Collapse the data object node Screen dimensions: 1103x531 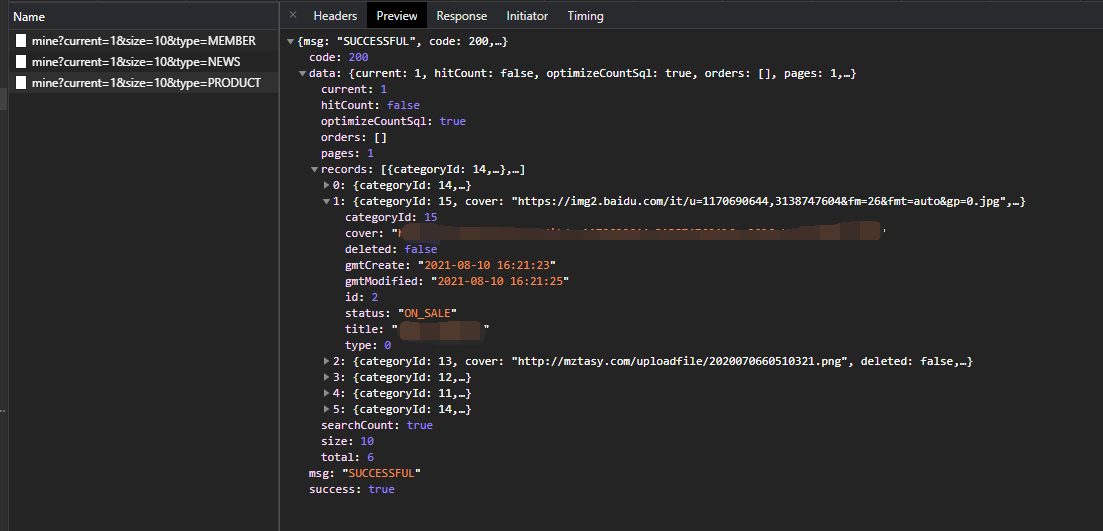[x=303, y=74]
